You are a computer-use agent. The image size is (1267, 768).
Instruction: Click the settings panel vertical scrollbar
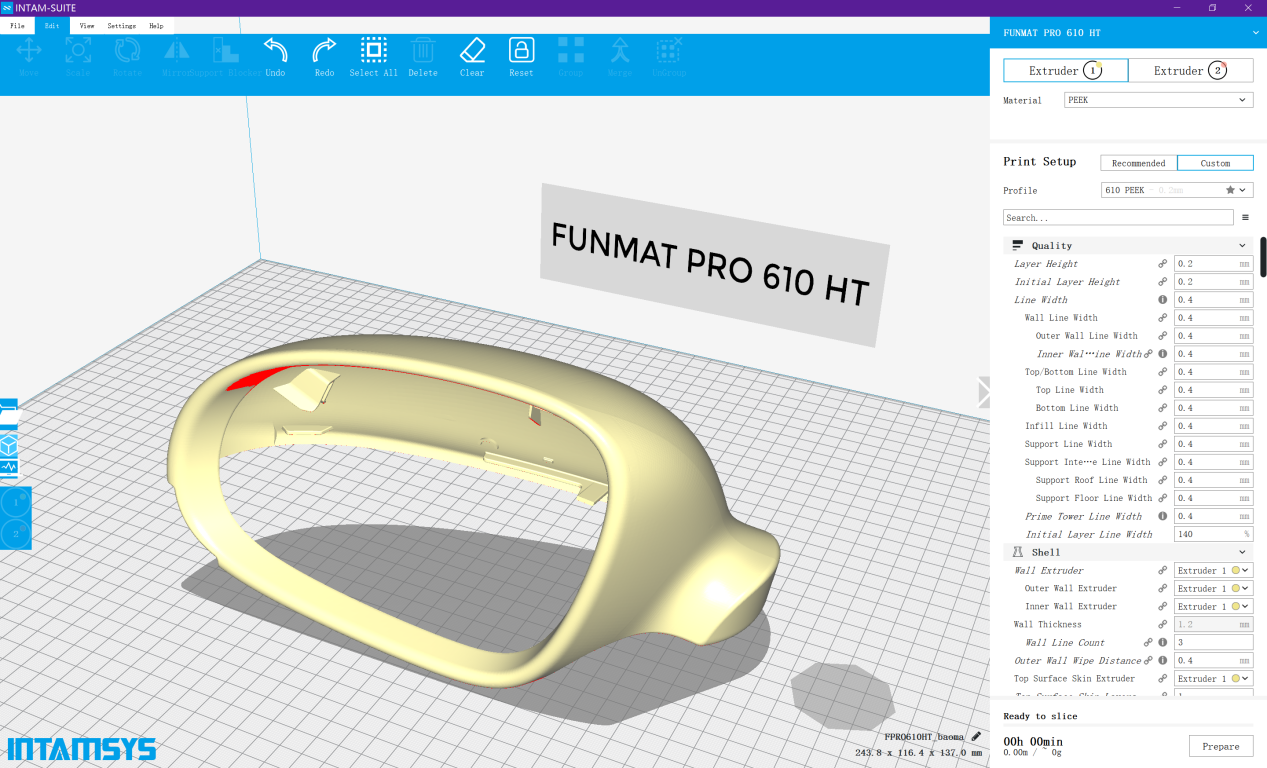click(1263, 256)
